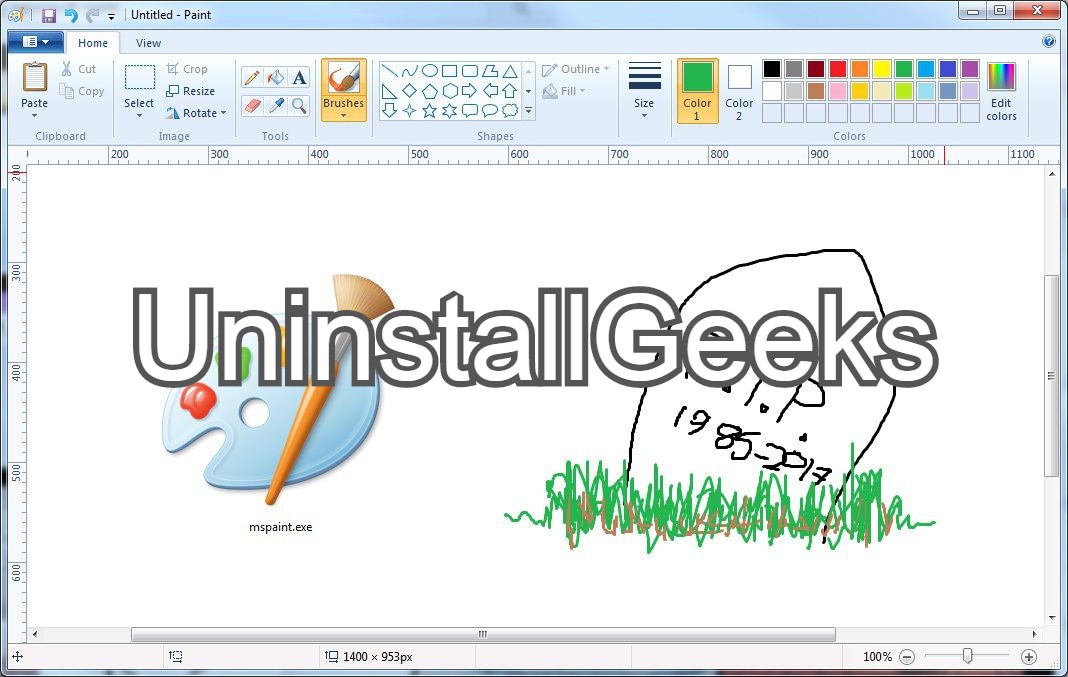Activate Color 2 background selector

pyautogui.click(x=739, y=91)
